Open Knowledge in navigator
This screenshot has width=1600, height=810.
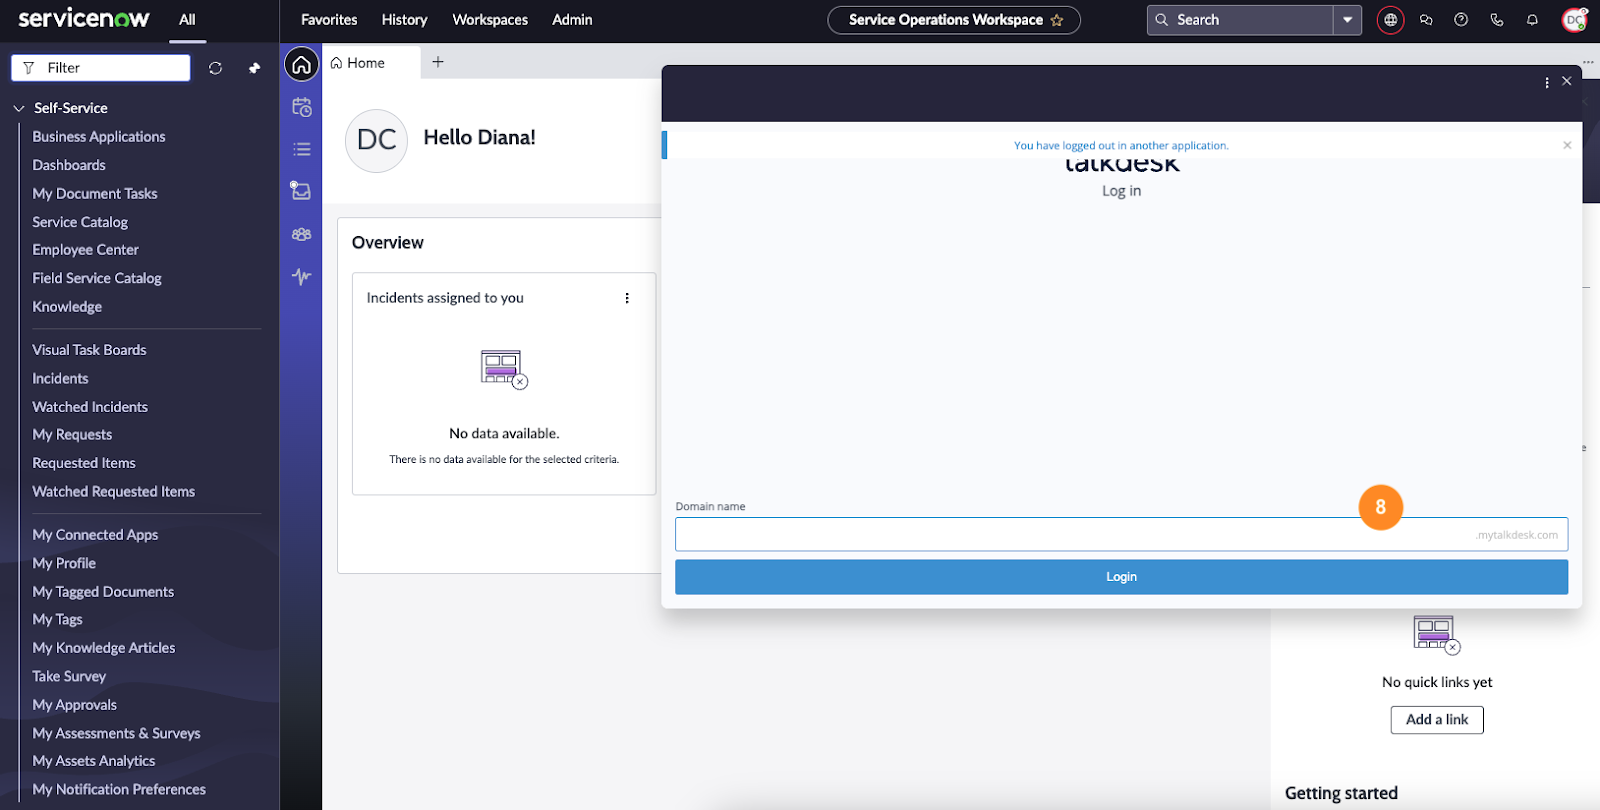(67, 307)
